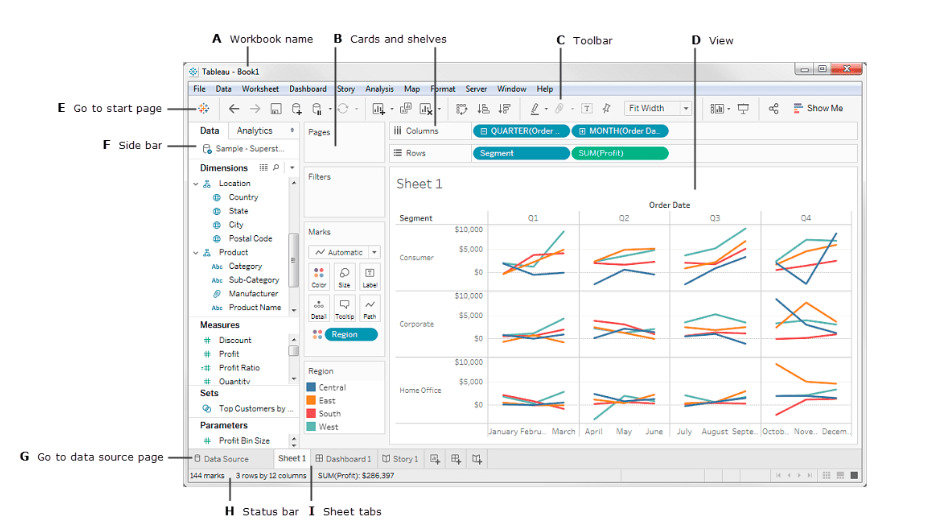Add a new worksheet tab icon

[435, 459]
